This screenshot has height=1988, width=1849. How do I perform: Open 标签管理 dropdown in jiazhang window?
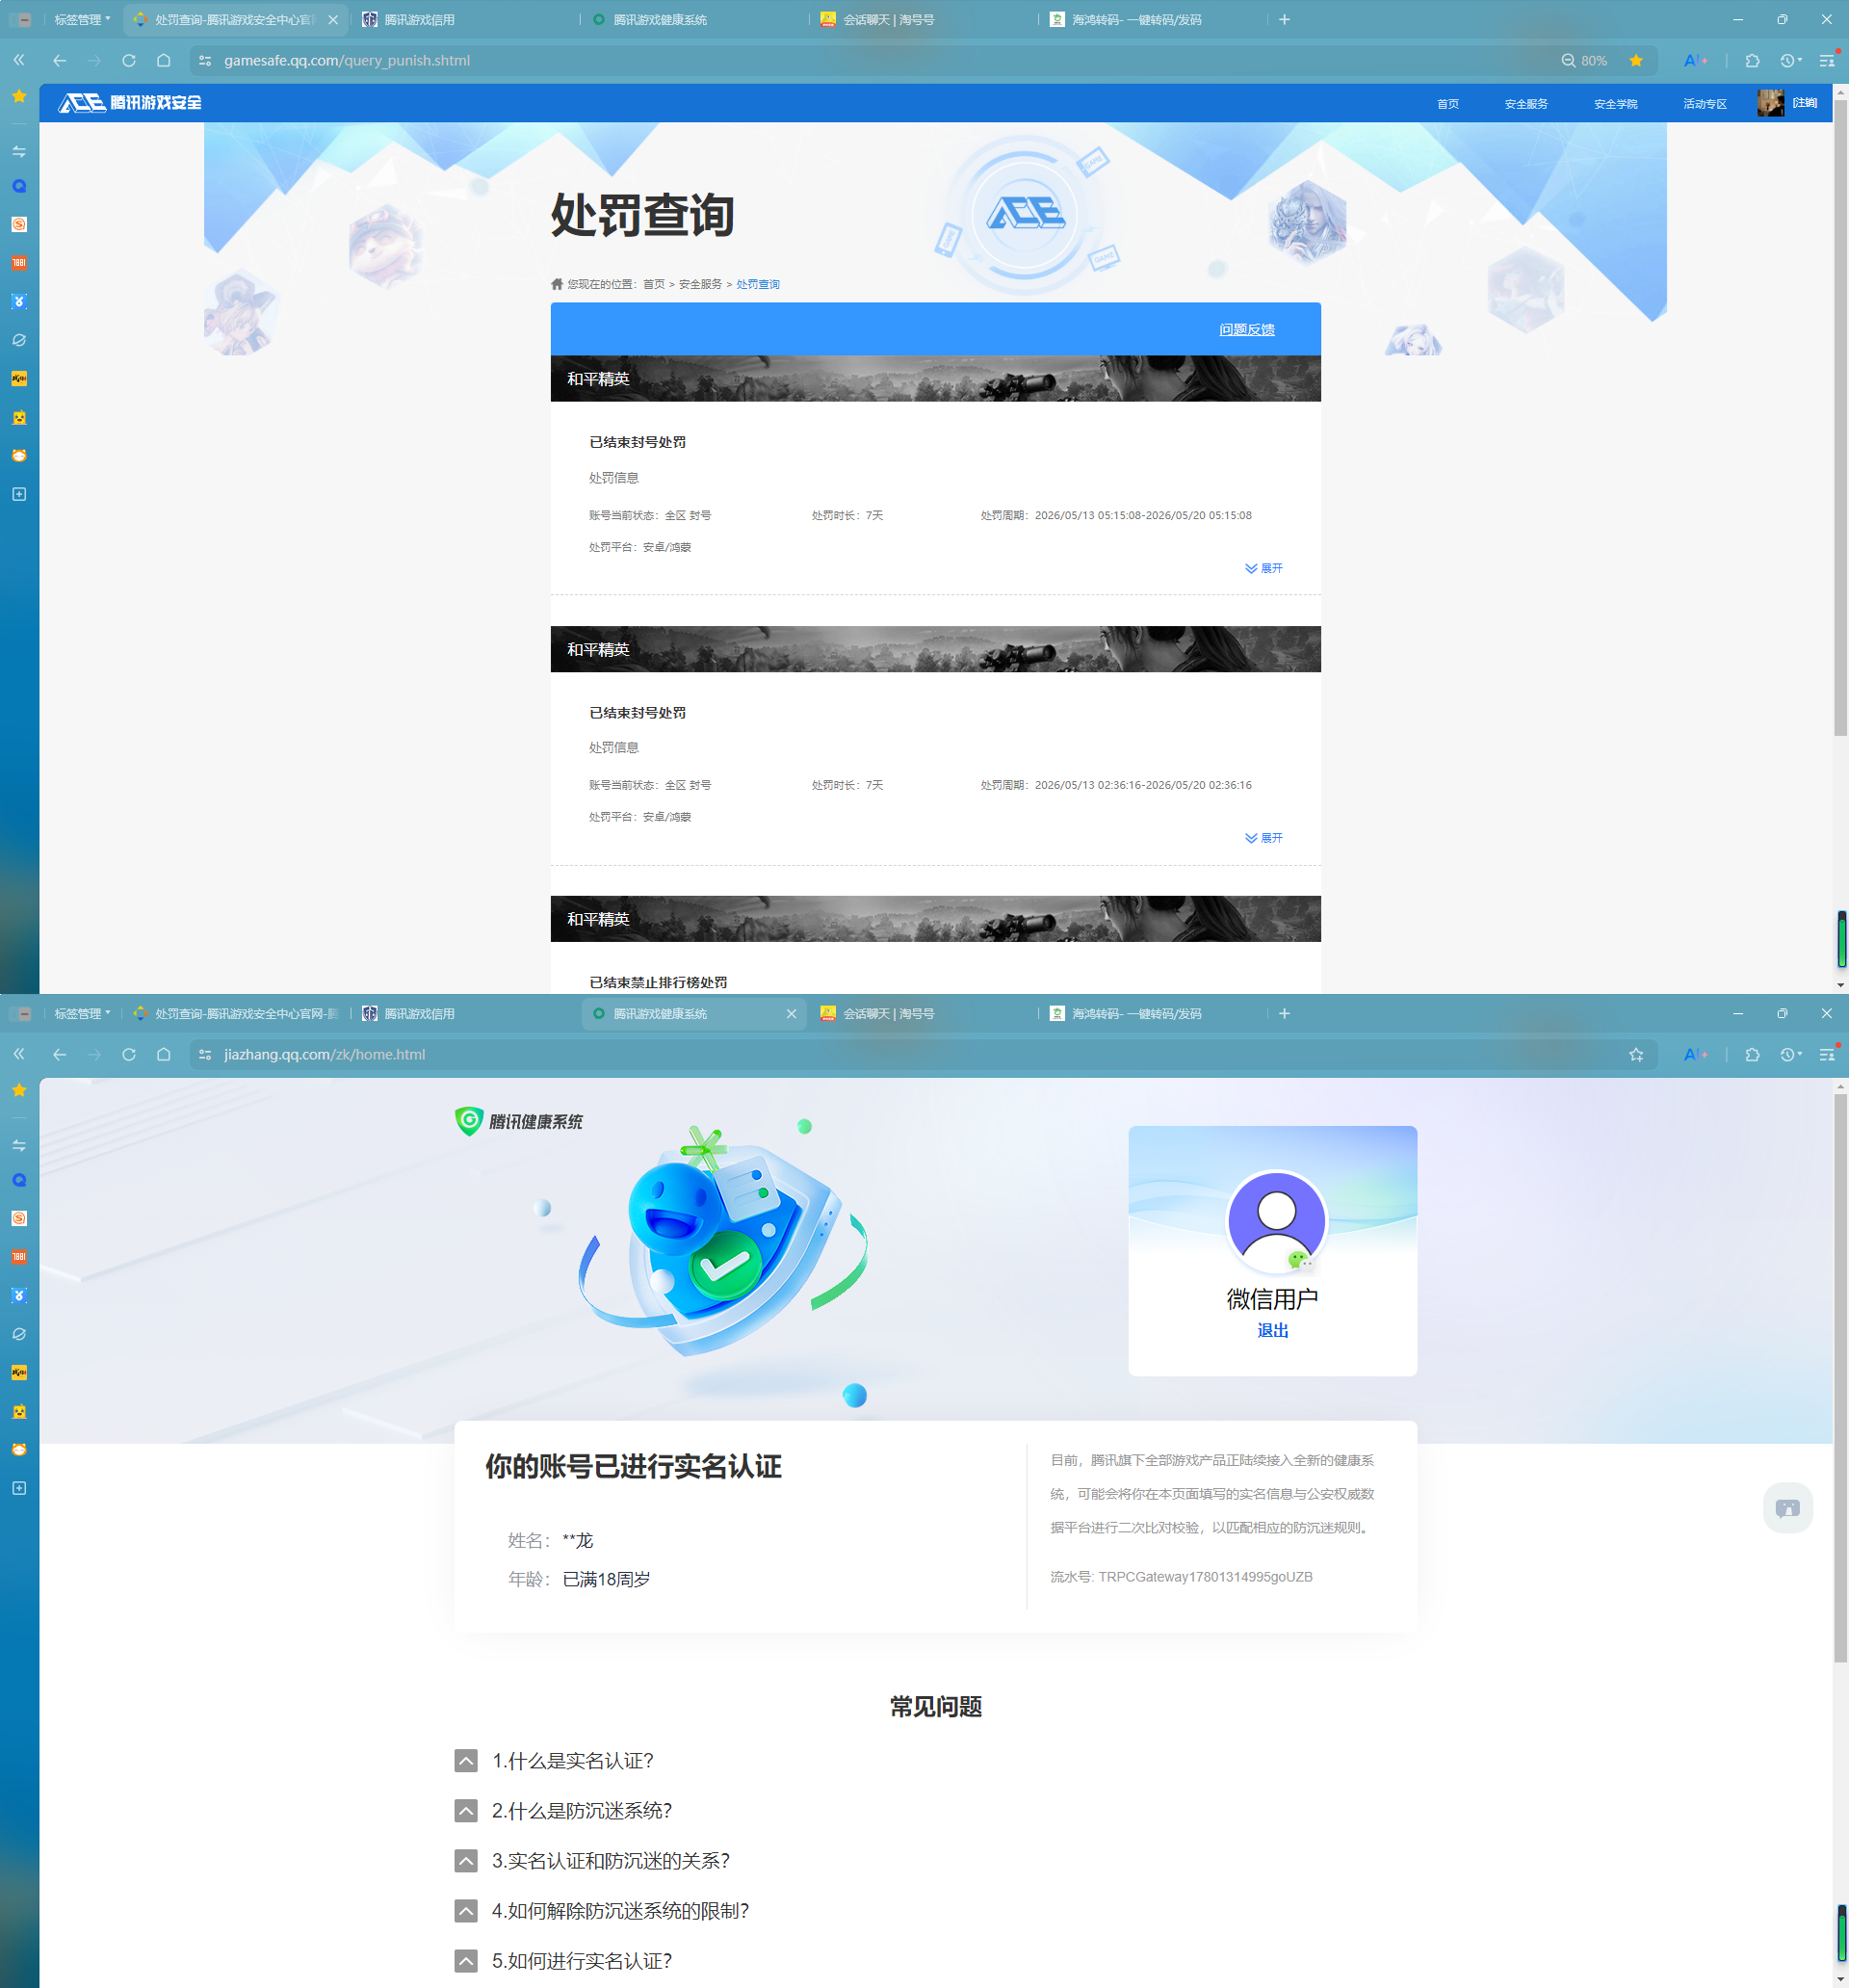(x=81, y=1013)
